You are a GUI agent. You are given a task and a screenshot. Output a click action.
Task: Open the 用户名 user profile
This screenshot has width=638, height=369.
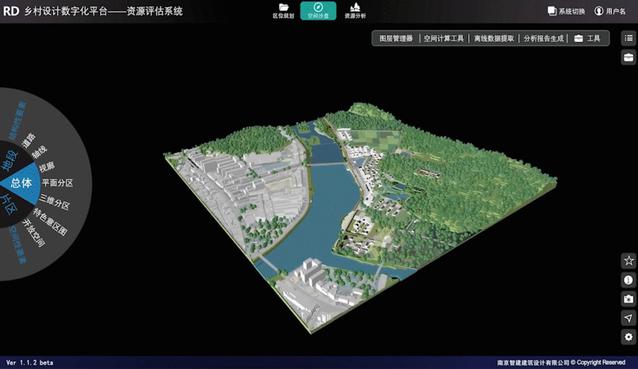[610, 11]
